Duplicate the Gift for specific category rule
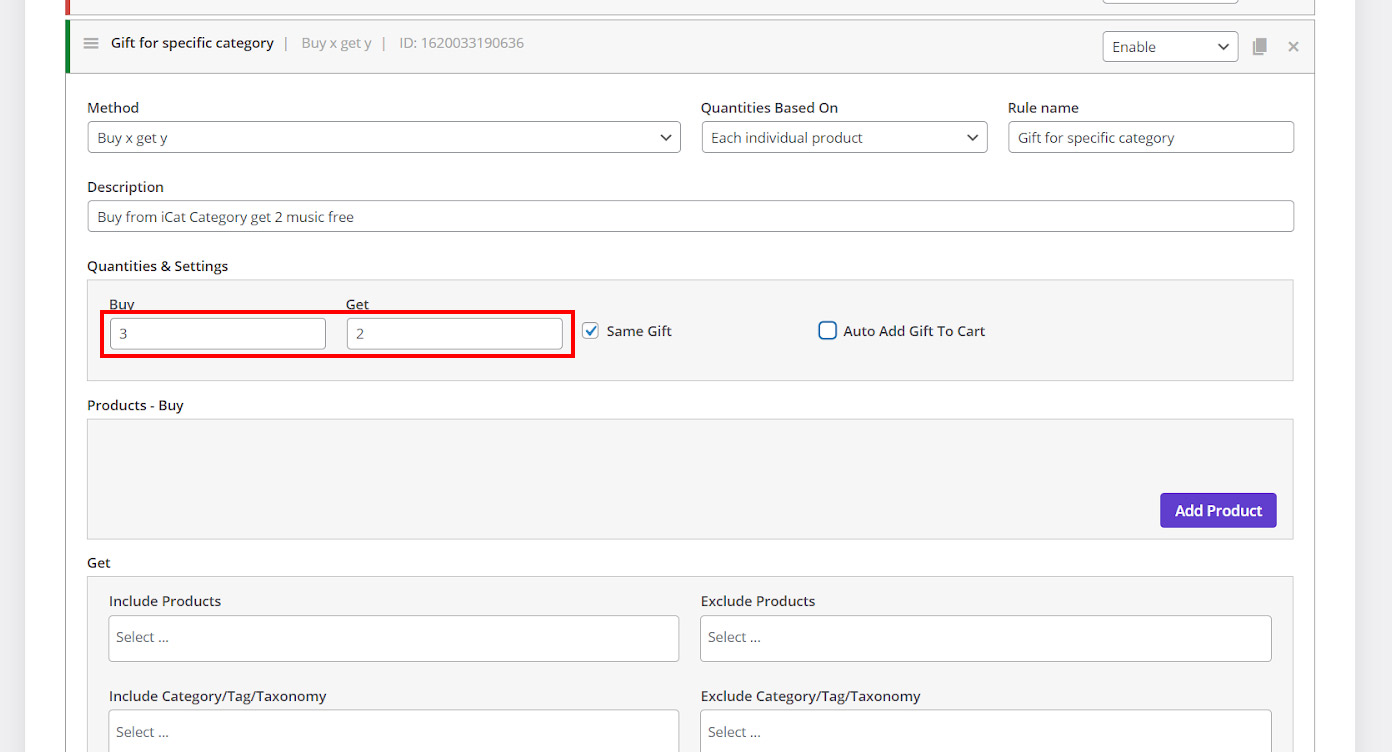Screen dimensions: 1392x752 point(1260,47)
